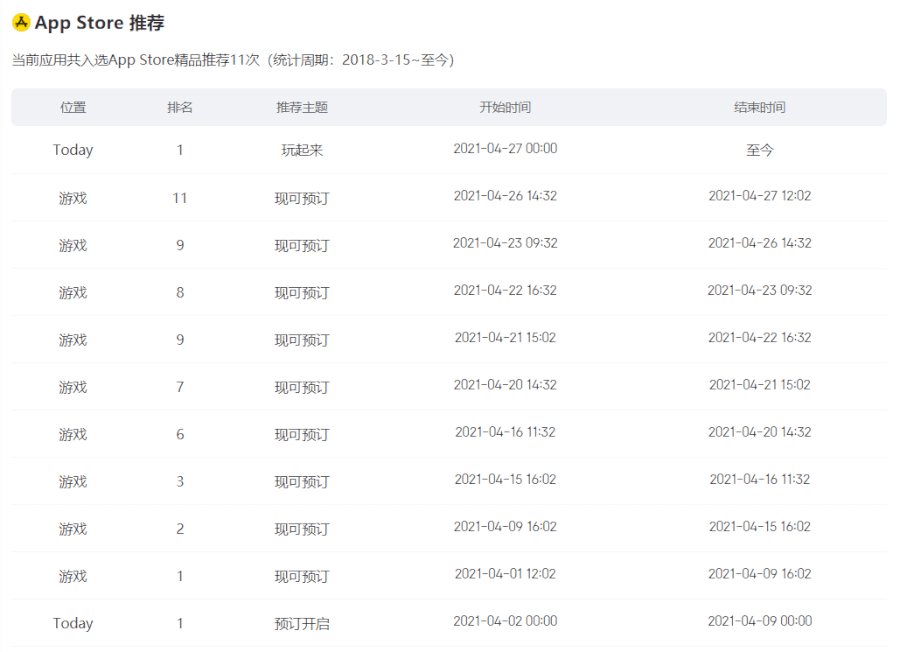Click the 至今 end time cell
The width and height of the screenshot is (900, 652).
[759, 150]
